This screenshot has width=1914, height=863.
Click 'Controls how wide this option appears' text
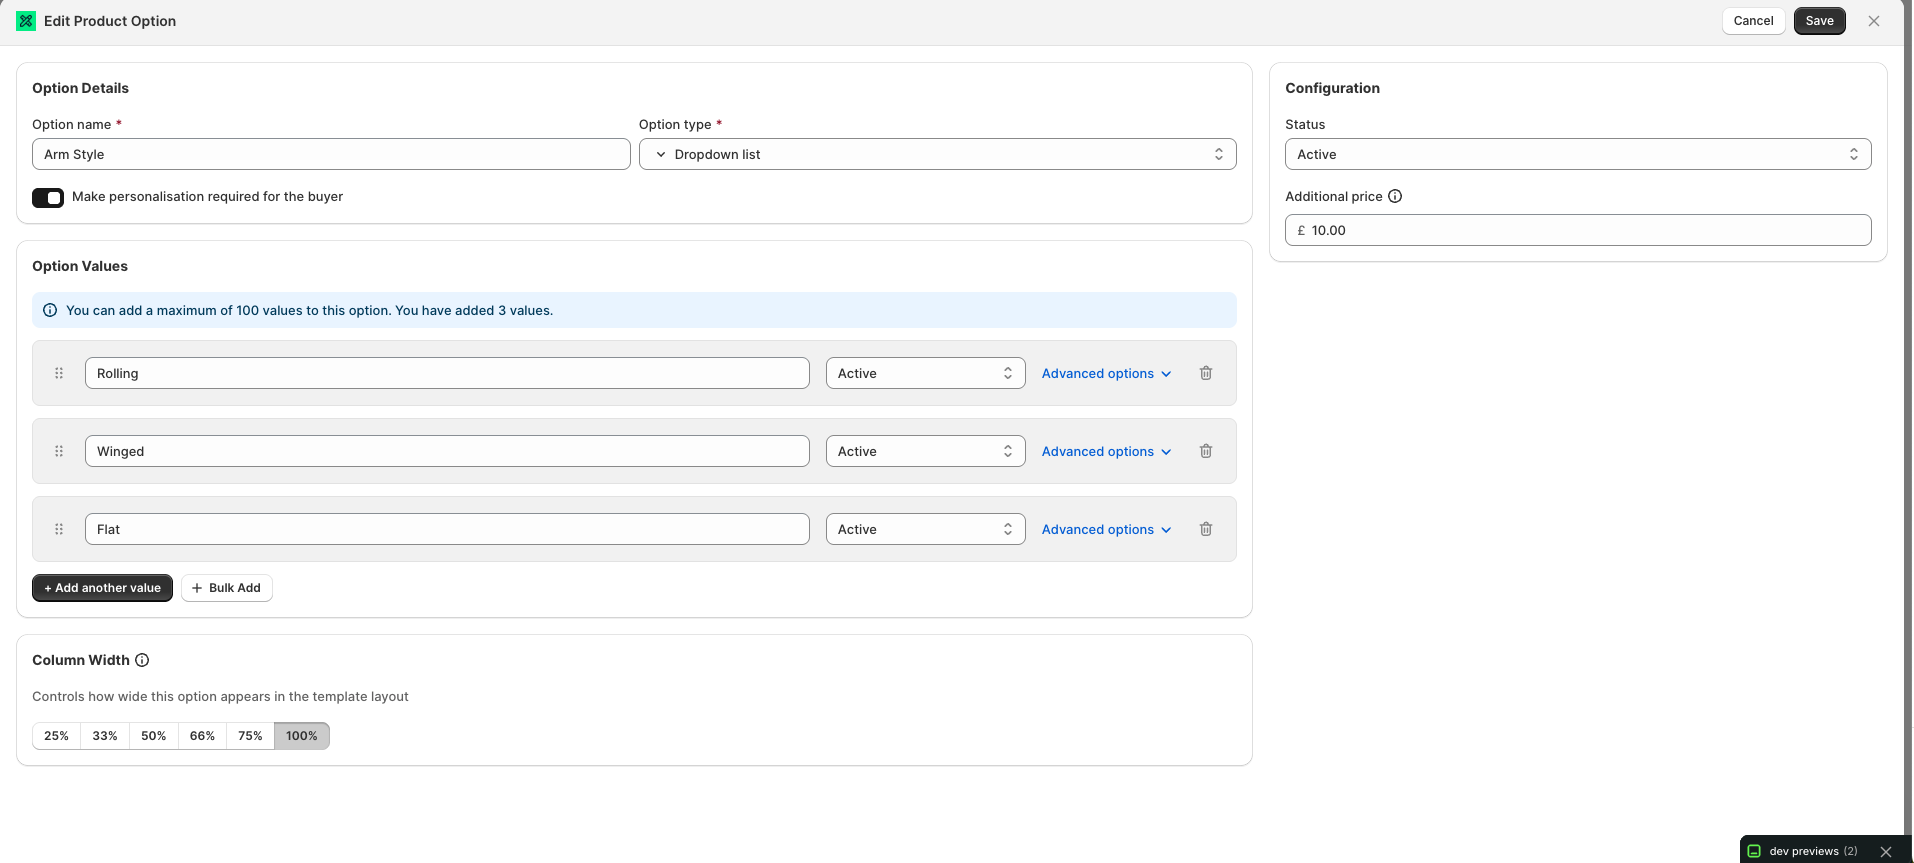coord(220,696)
